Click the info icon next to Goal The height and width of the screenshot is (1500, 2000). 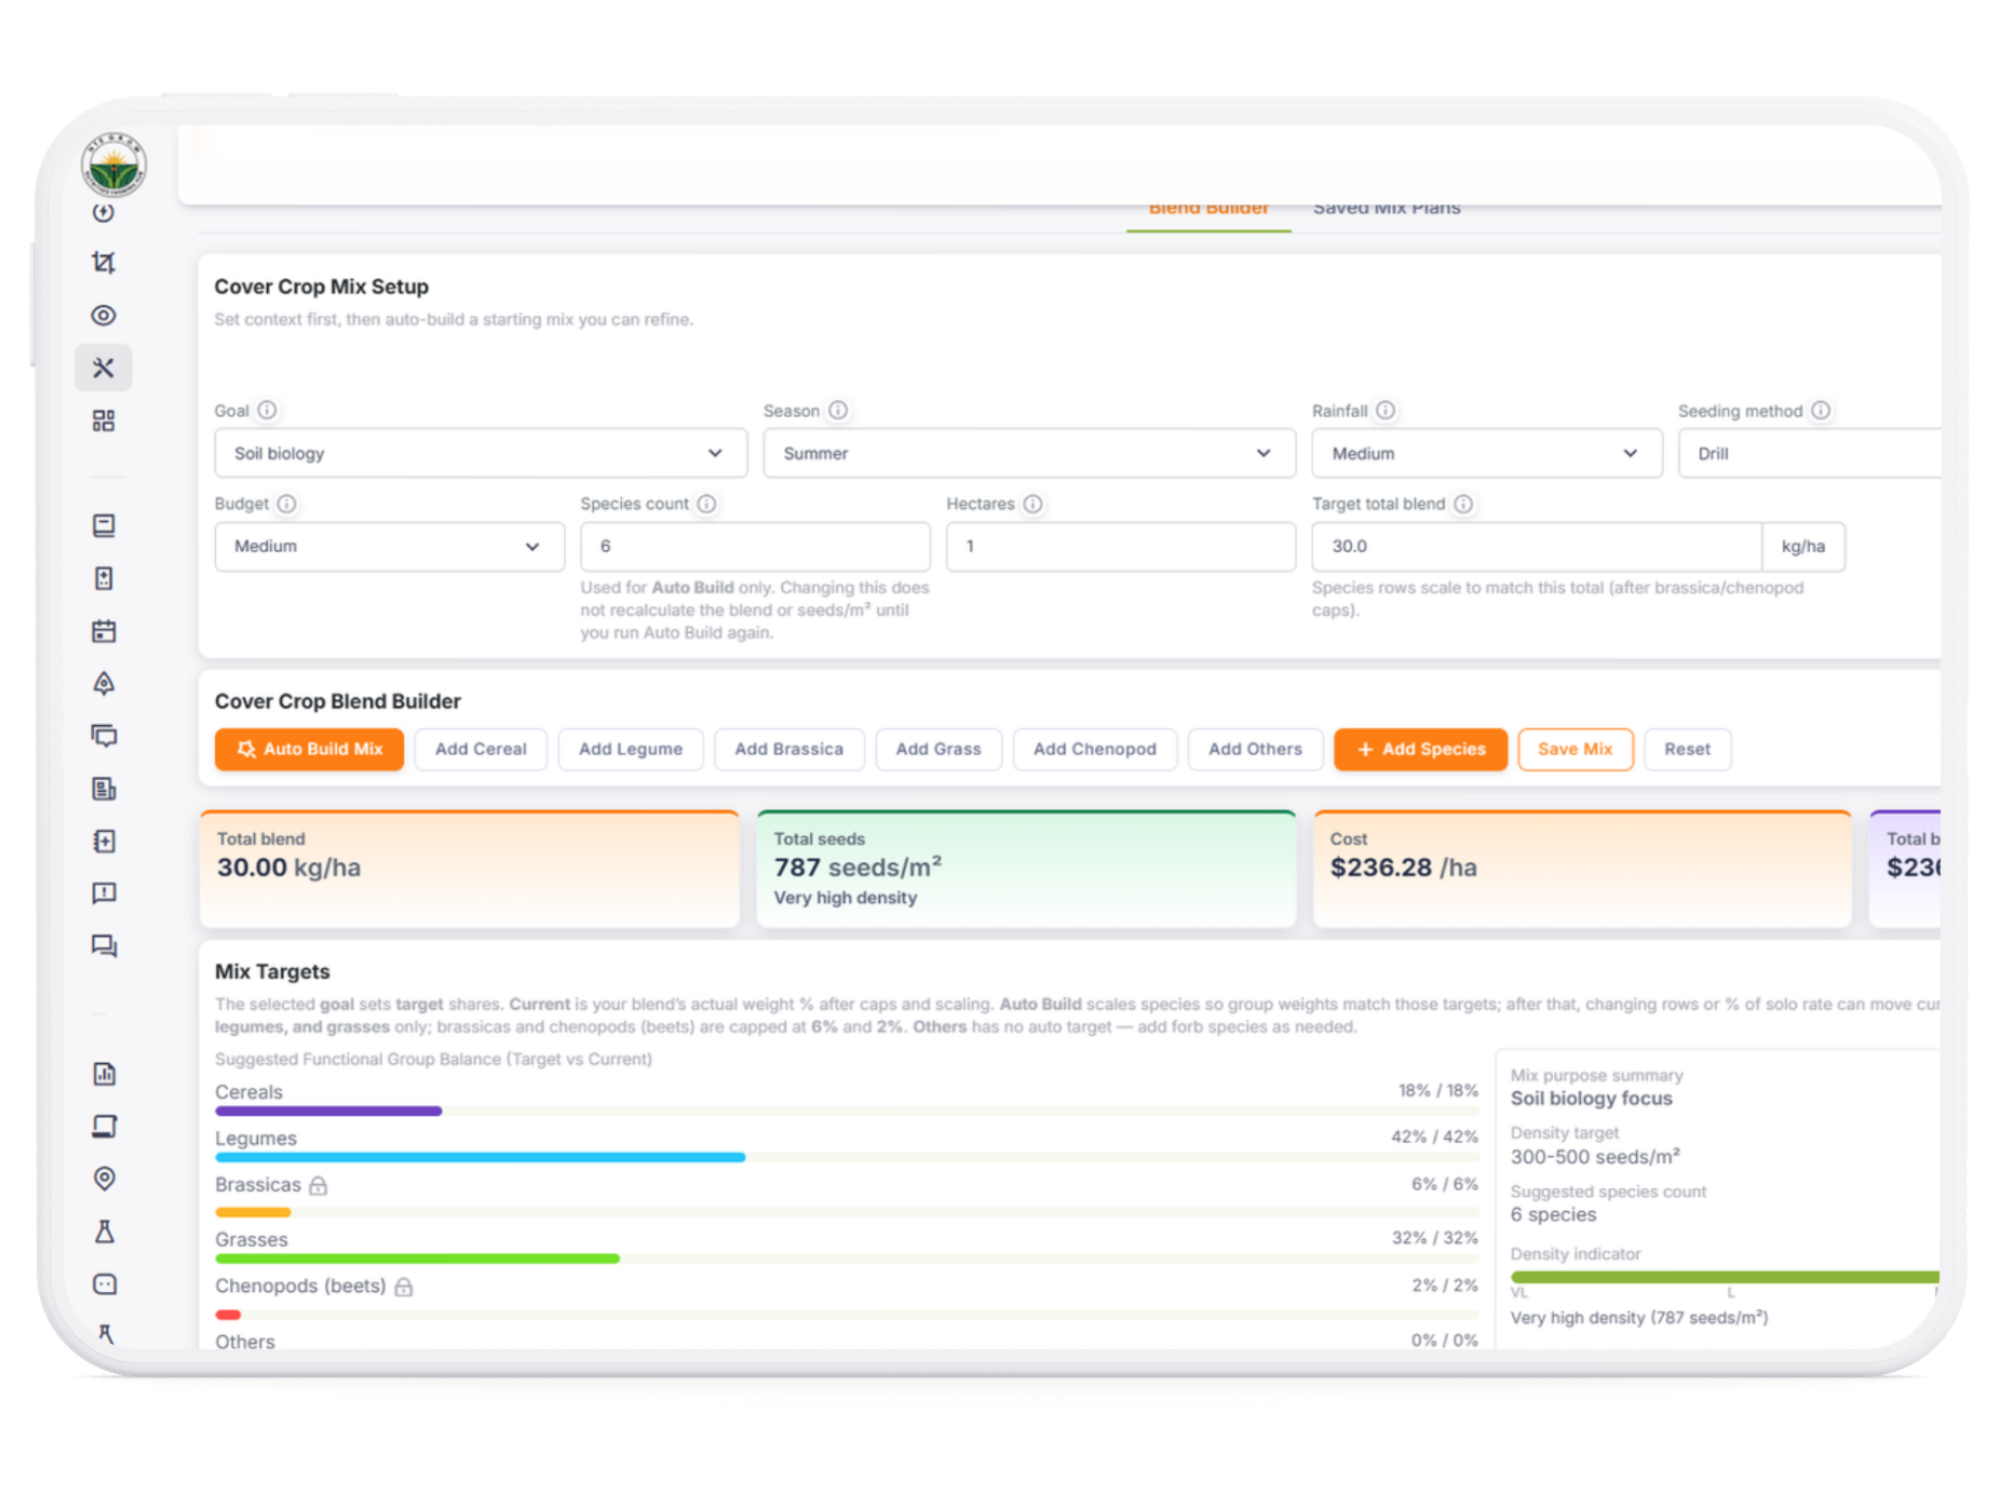click(x=267, y=410)
